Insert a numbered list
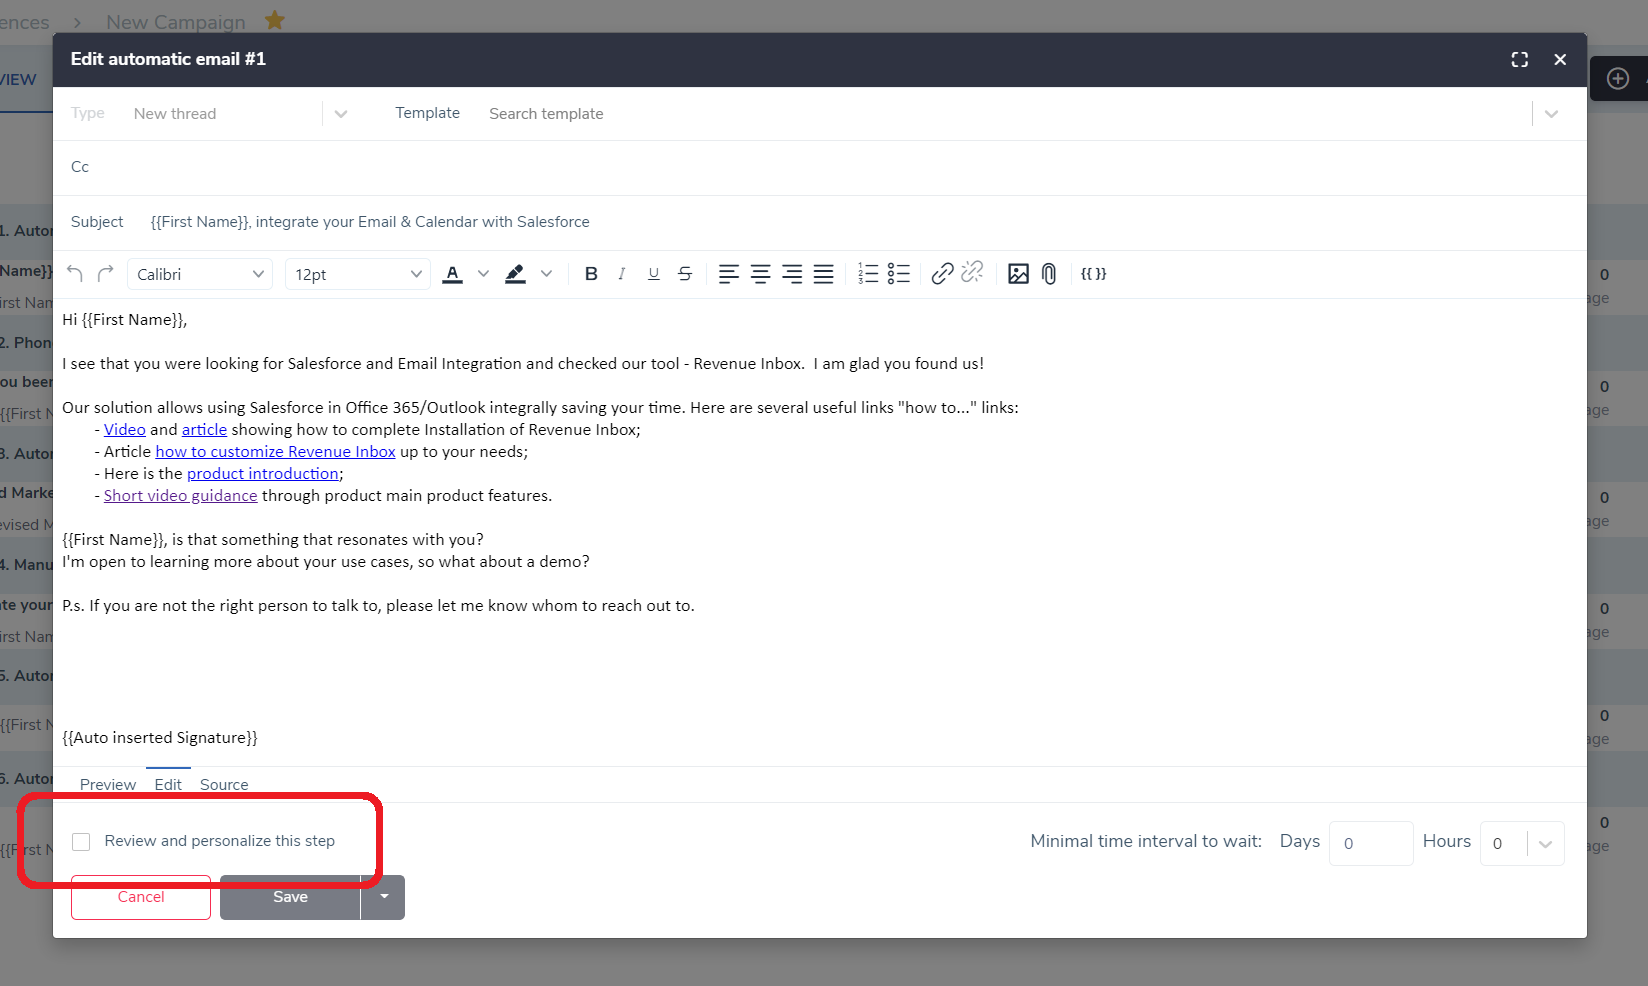 (x=868, y=274)
